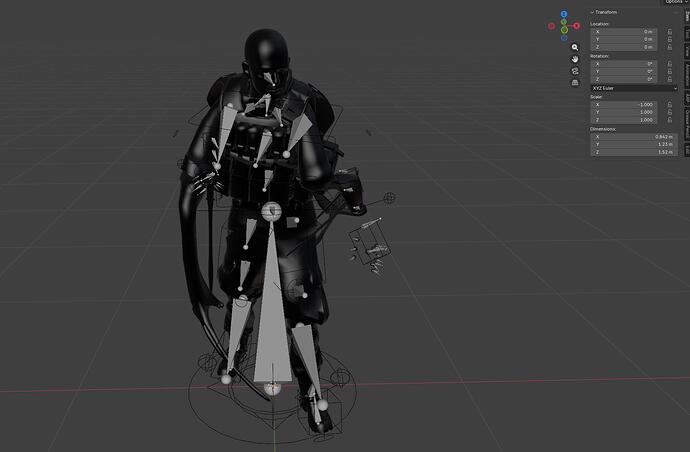Switch perspective/orthographic grid icon
Viewport: 690px width, 452px height.
point(575,83)
